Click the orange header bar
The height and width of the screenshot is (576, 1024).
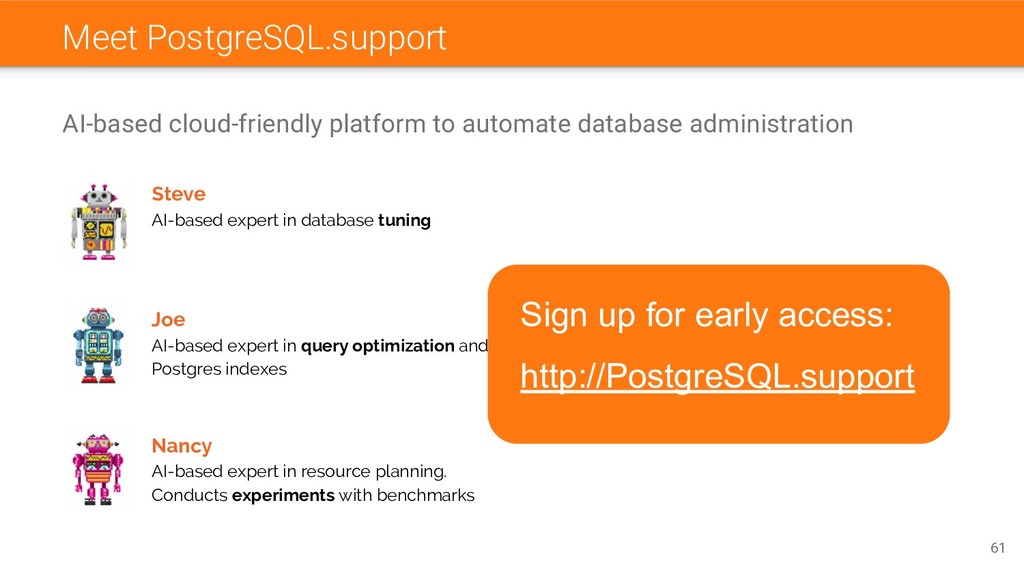pos(512,33)
